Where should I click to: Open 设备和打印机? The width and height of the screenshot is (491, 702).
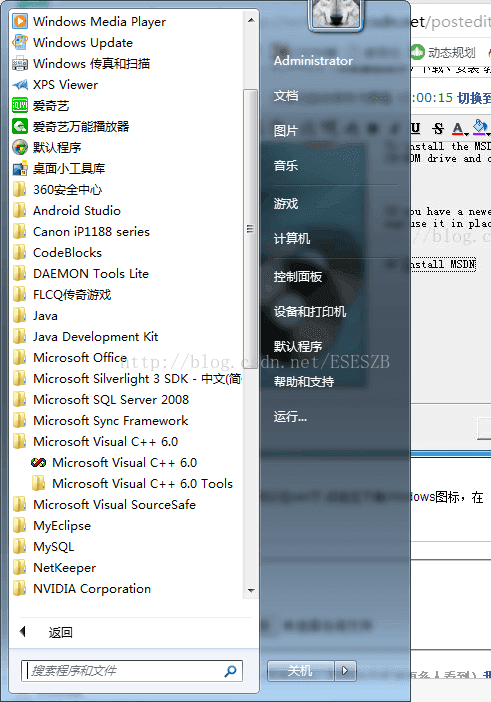[310, 312]
